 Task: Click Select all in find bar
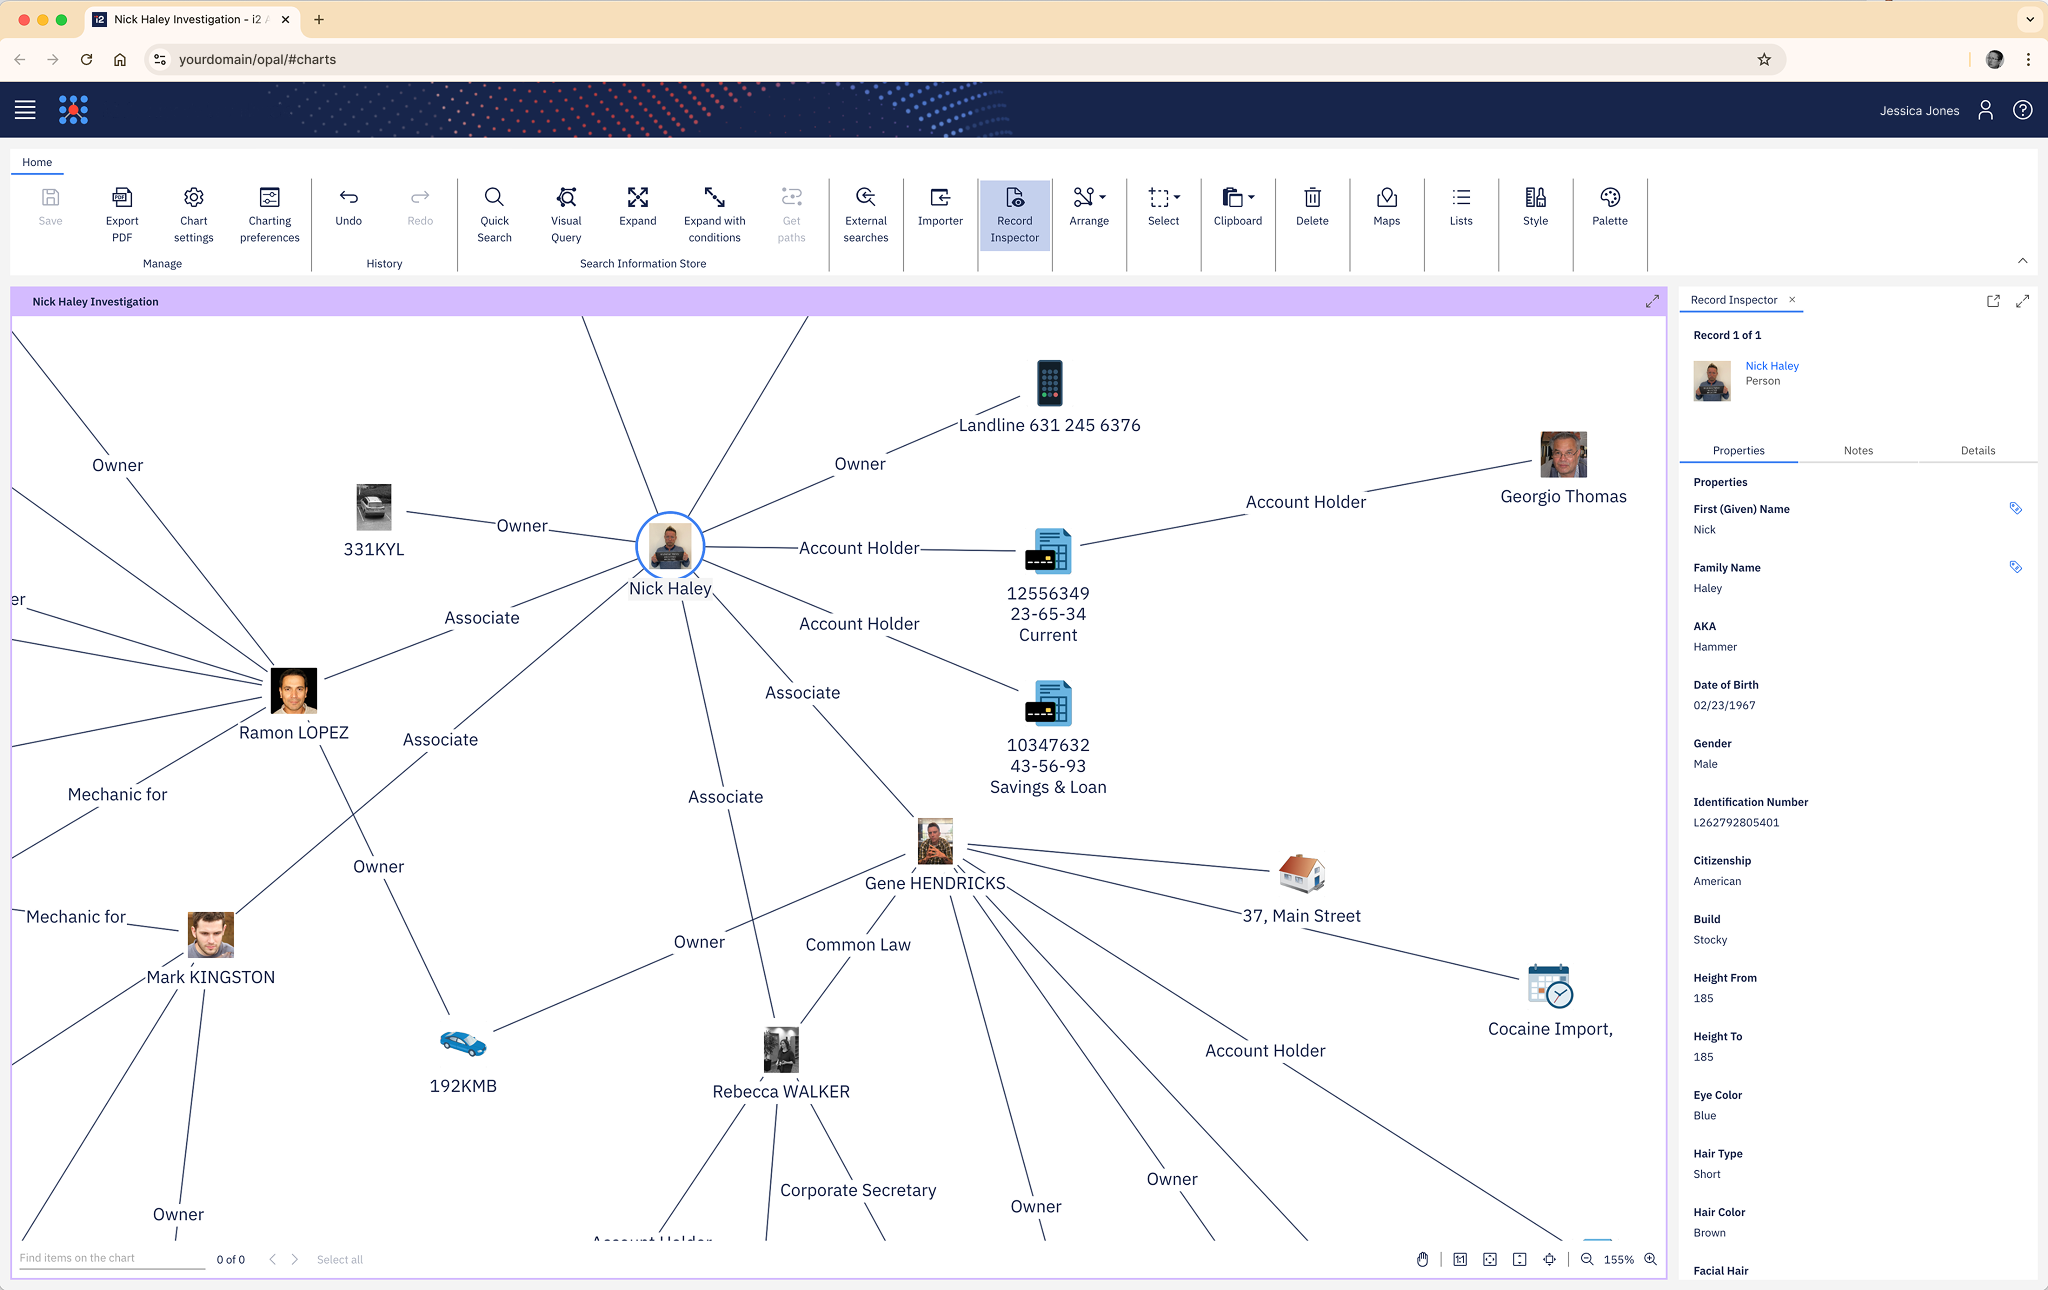point(340,1260)
